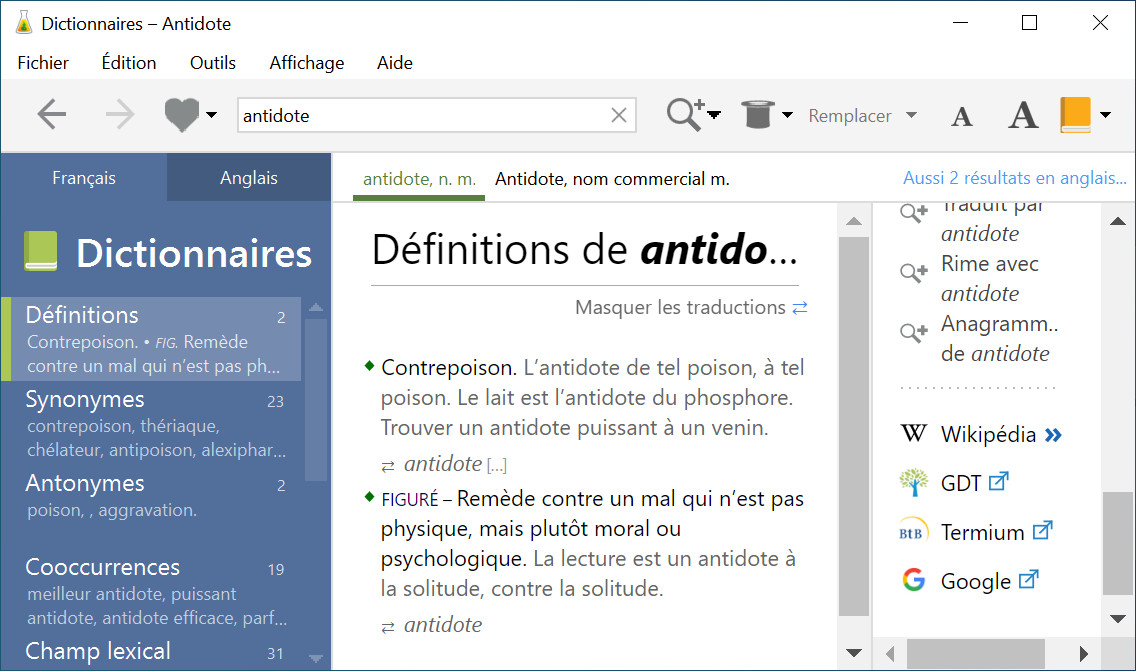Click the definitions pane scroll down arrow
The width and height of the screenshot is (1136, 671).
tap(854, 653)
